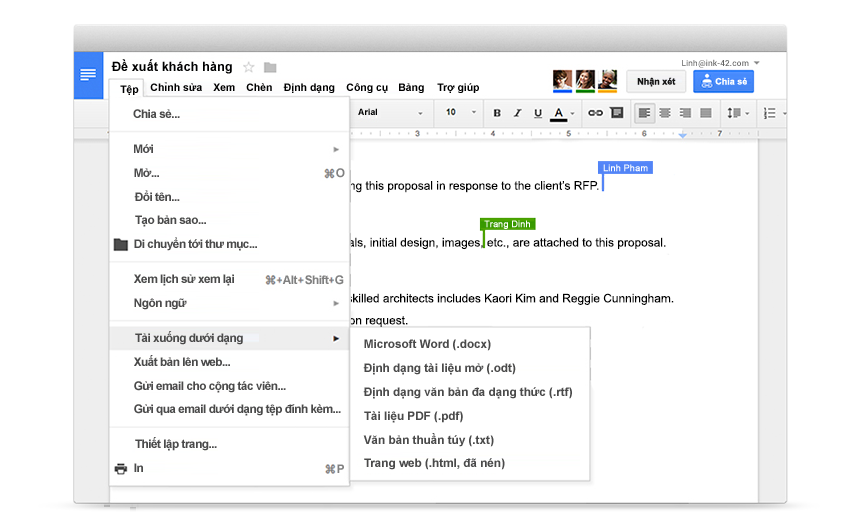853x532 pixels.
Task: Click the Nhận xét button
Action: (656, 82)
